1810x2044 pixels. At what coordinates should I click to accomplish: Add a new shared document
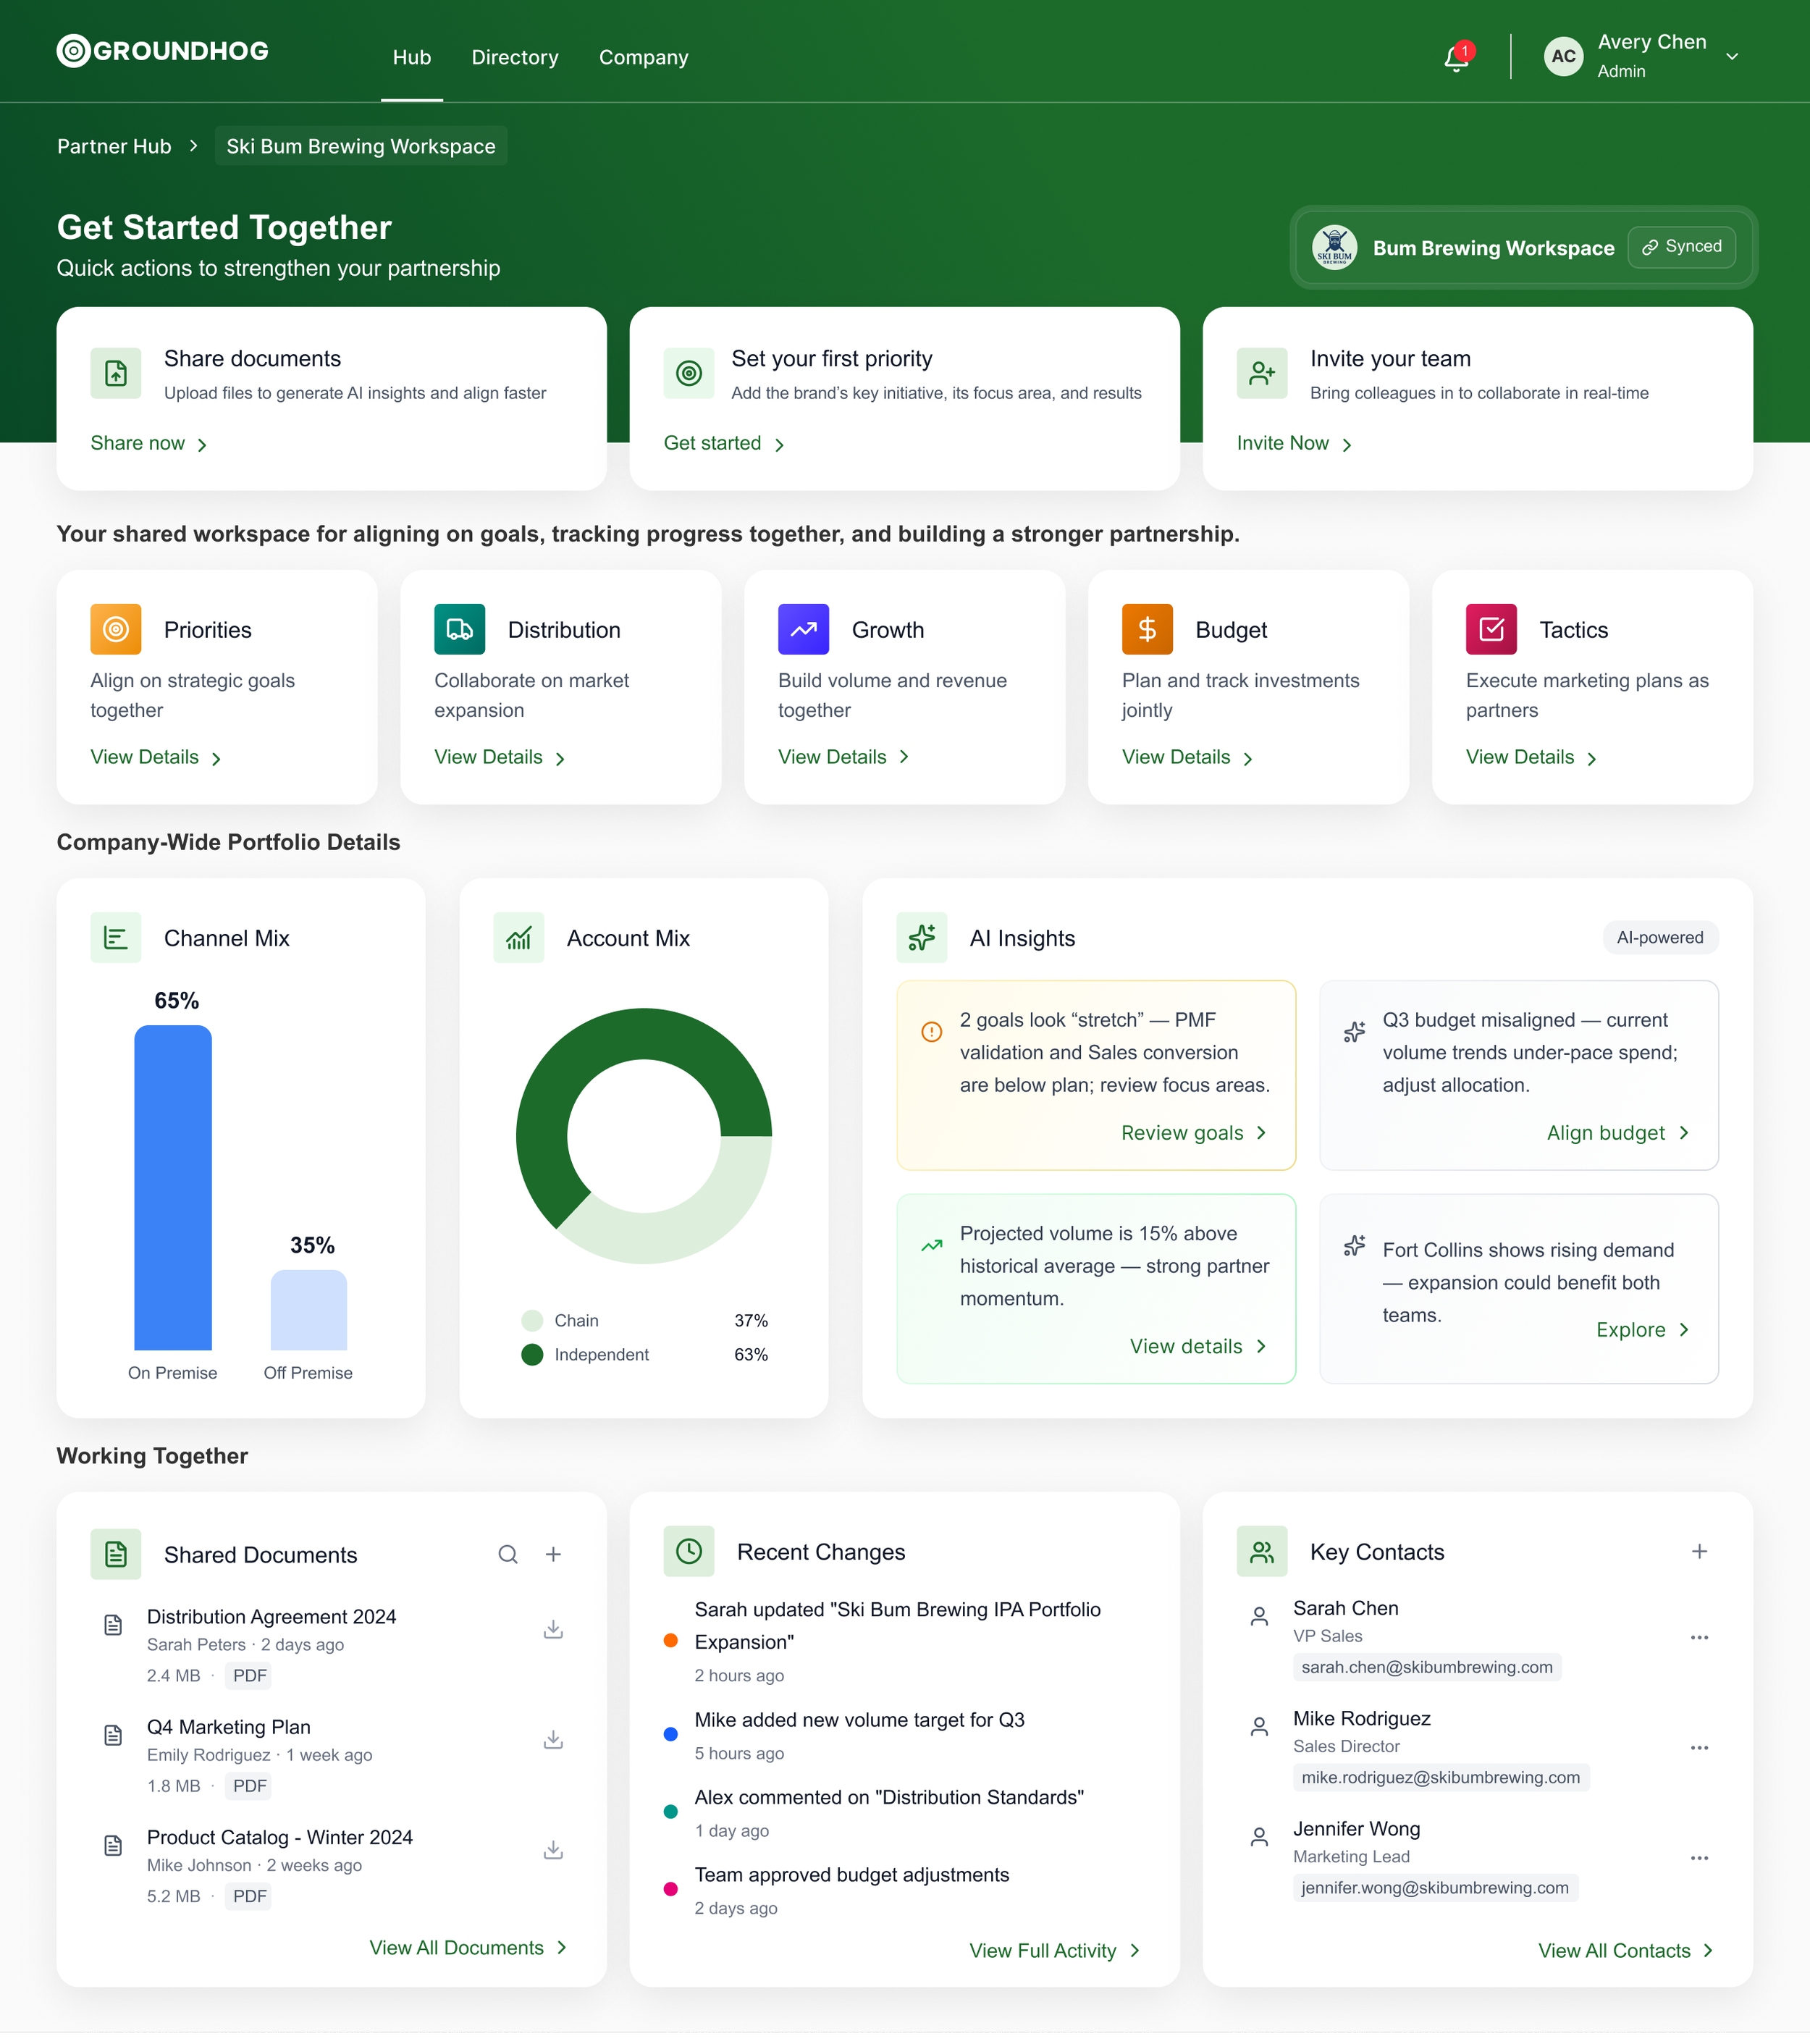[x=553, y=1554]
